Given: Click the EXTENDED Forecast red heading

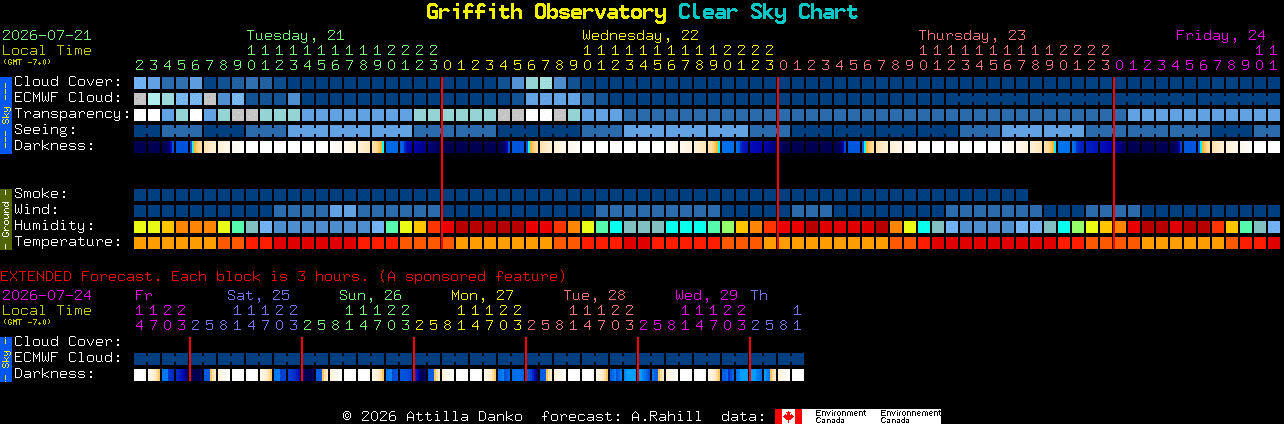Looking at the screenshot, I should pyautogui.click(x=283, y=276).
